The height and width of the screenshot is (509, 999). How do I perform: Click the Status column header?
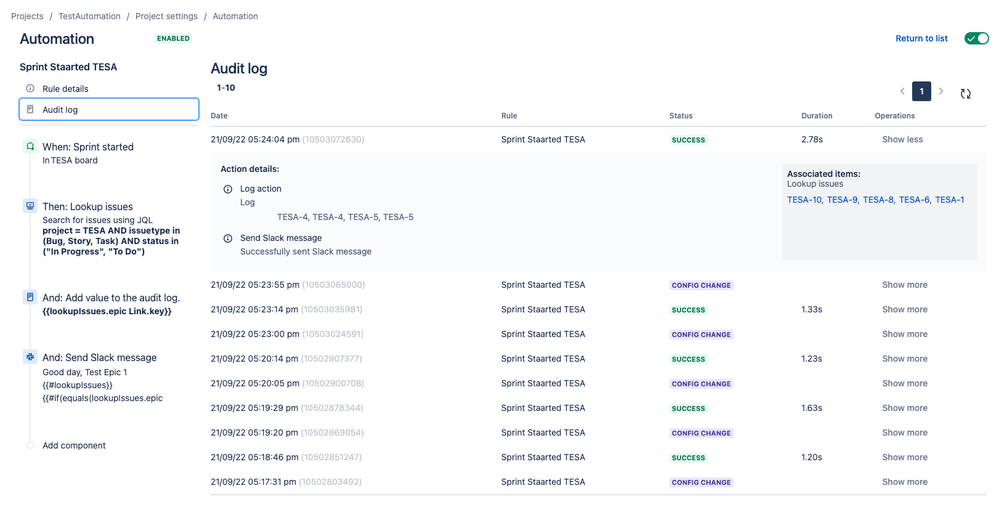pos(680,116)
